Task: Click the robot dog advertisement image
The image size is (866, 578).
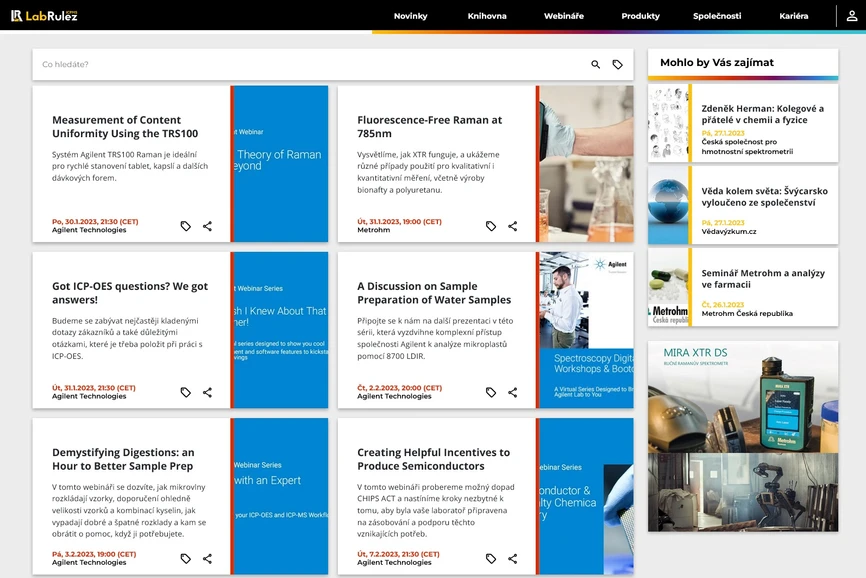Action: tap(743, 492)
